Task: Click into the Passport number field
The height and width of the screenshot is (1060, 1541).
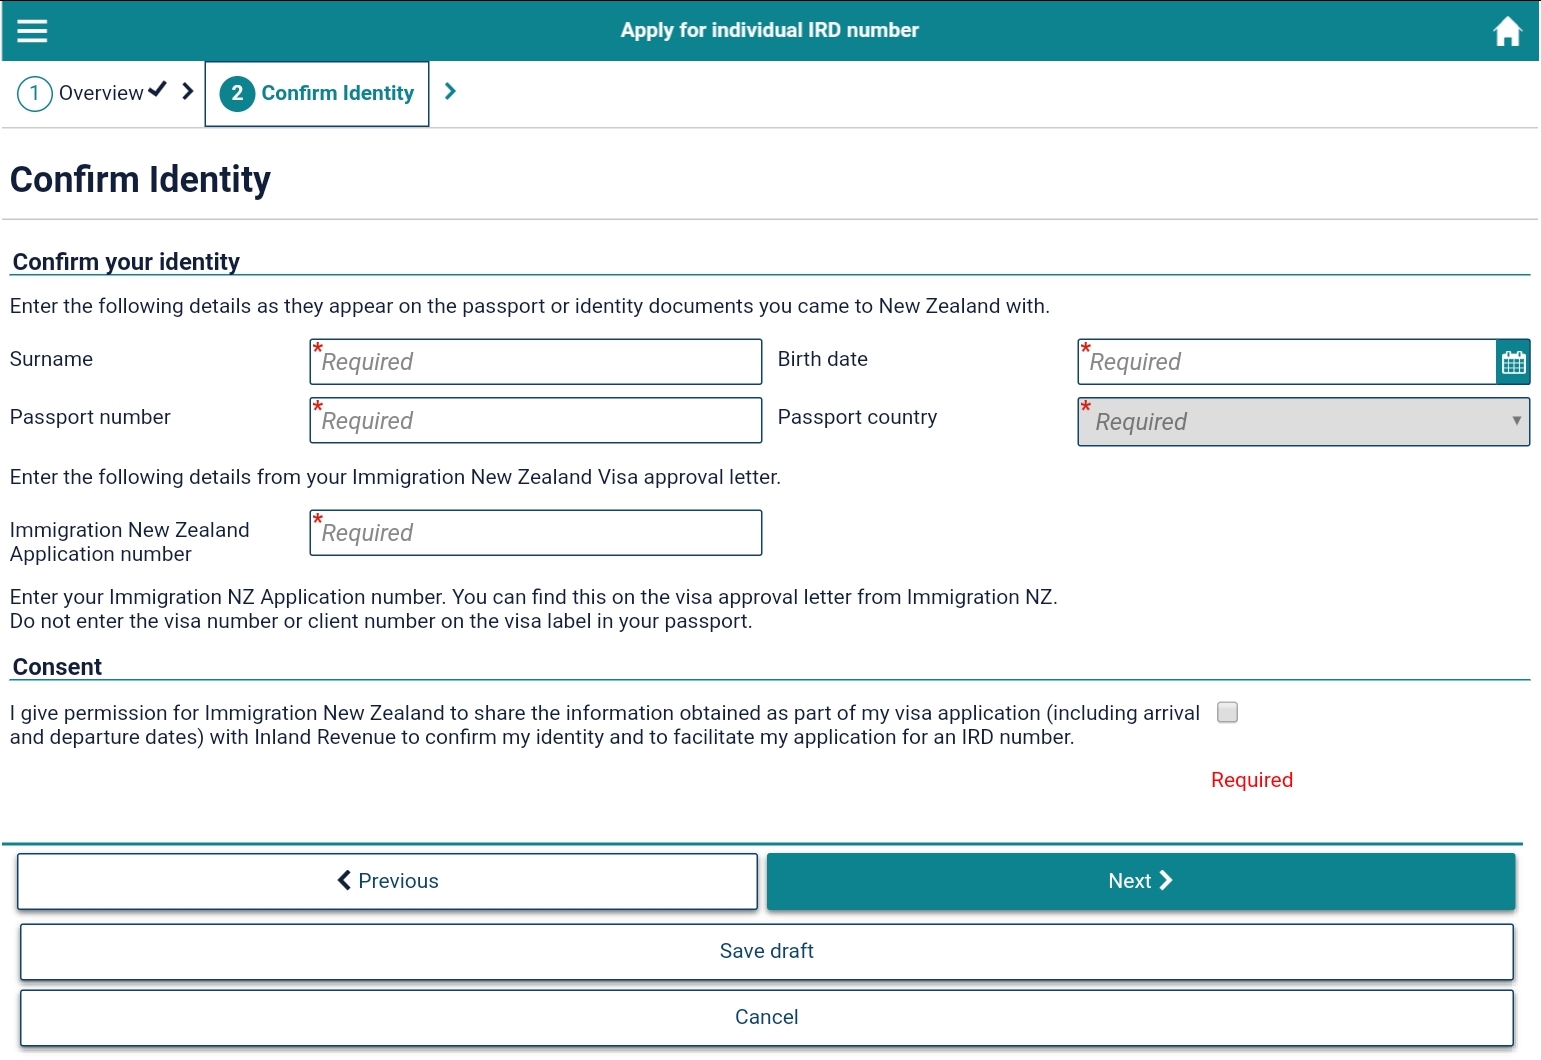Action: point(536,421)
